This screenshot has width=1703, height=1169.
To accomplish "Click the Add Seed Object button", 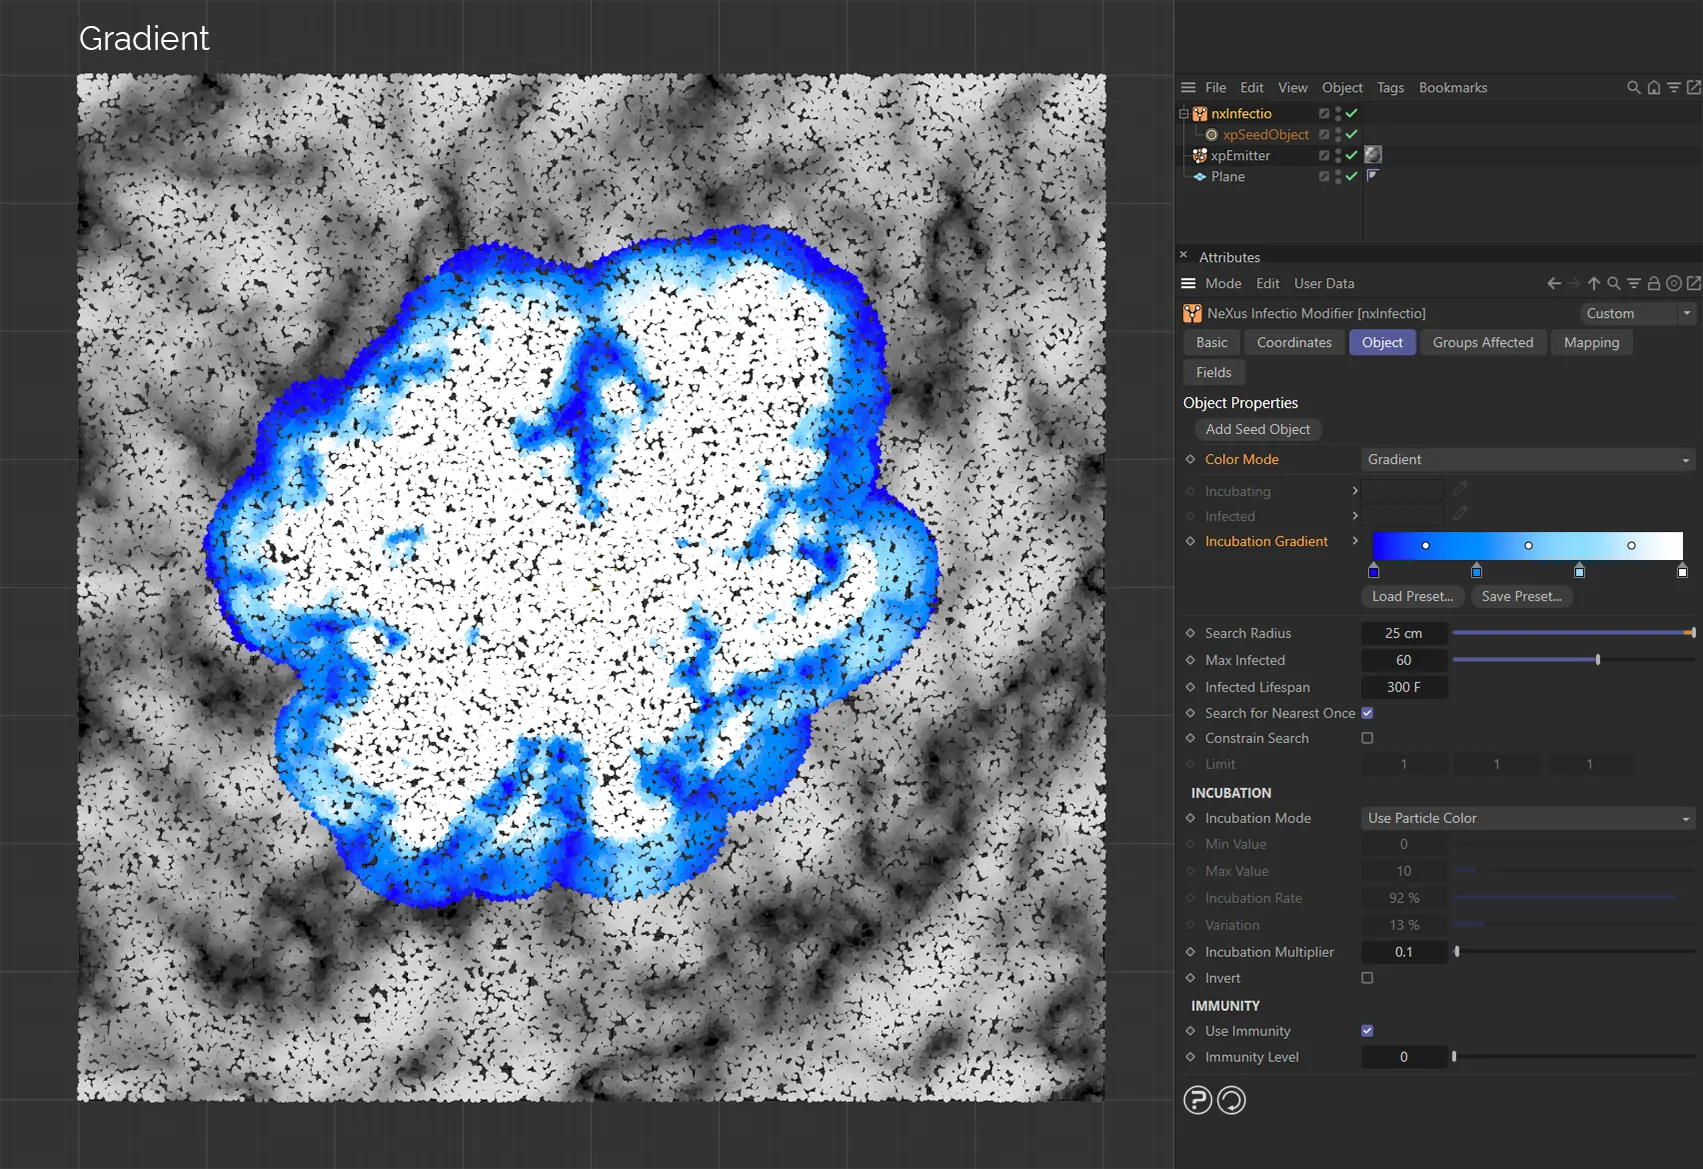I will click(x=1257, y=429).
